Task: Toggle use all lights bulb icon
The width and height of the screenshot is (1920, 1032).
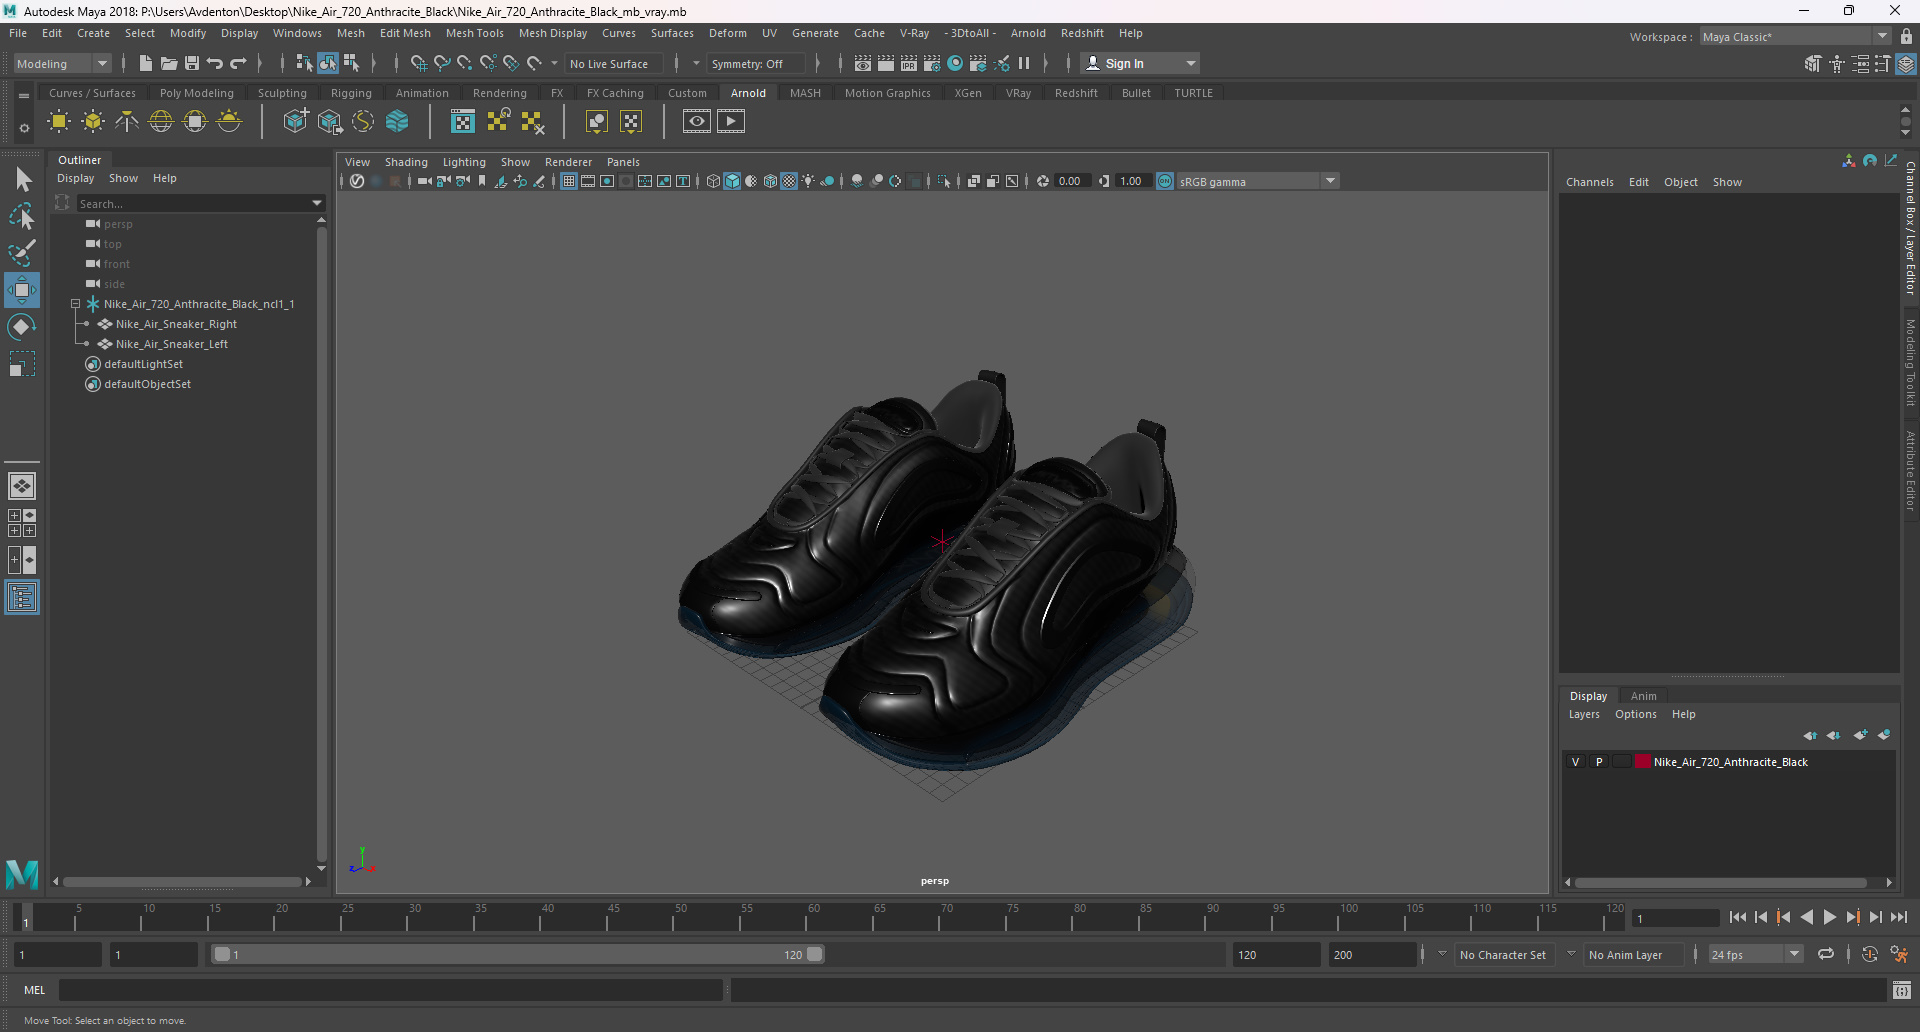Action: [x=808, y=181]
